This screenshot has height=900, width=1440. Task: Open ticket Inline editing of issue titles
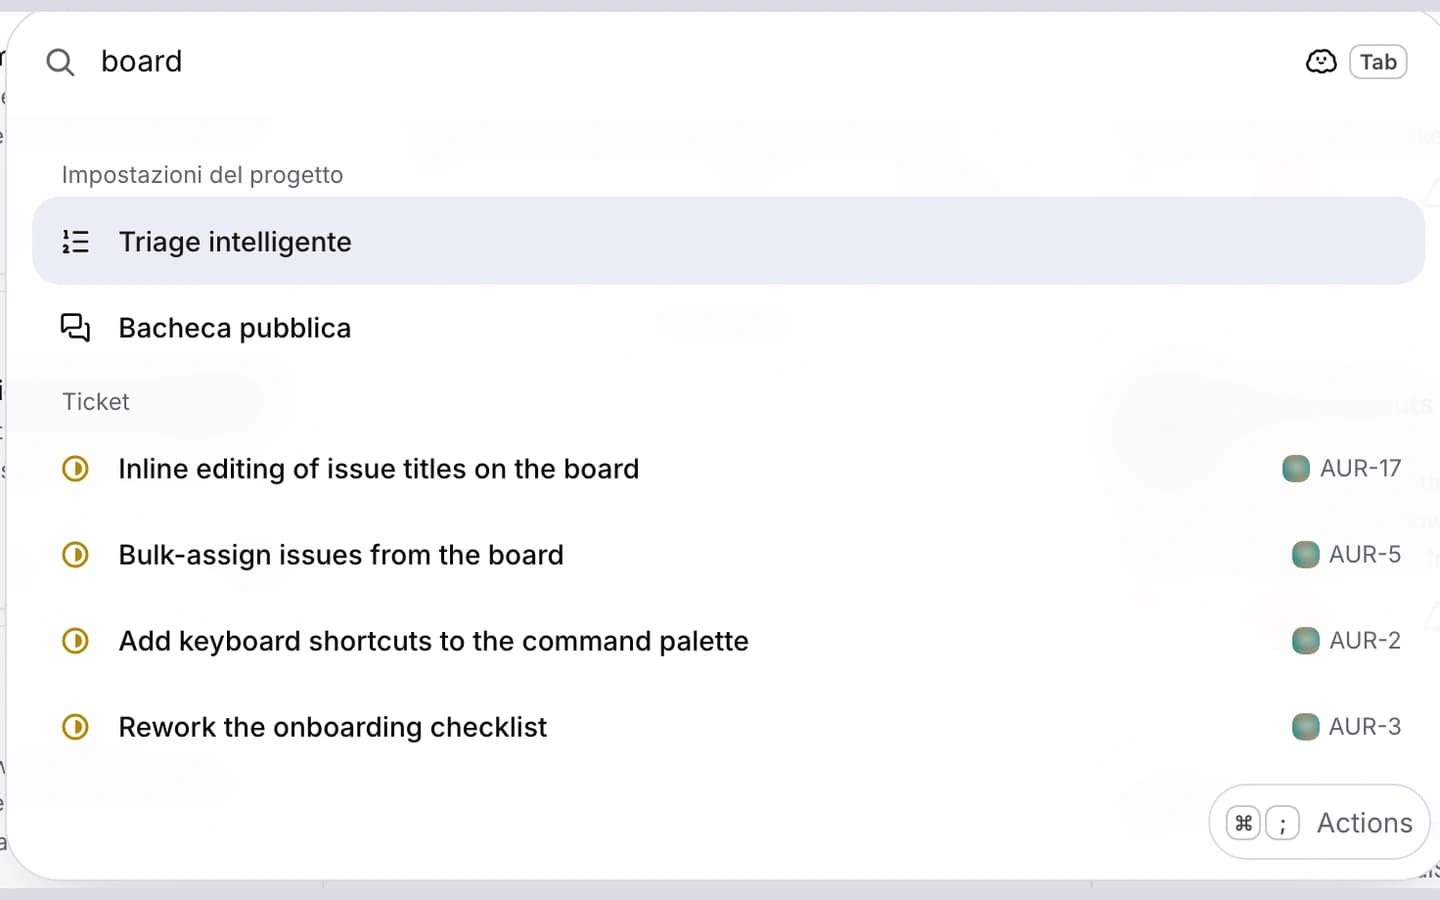pyautogui.click(x=728, y=468)
